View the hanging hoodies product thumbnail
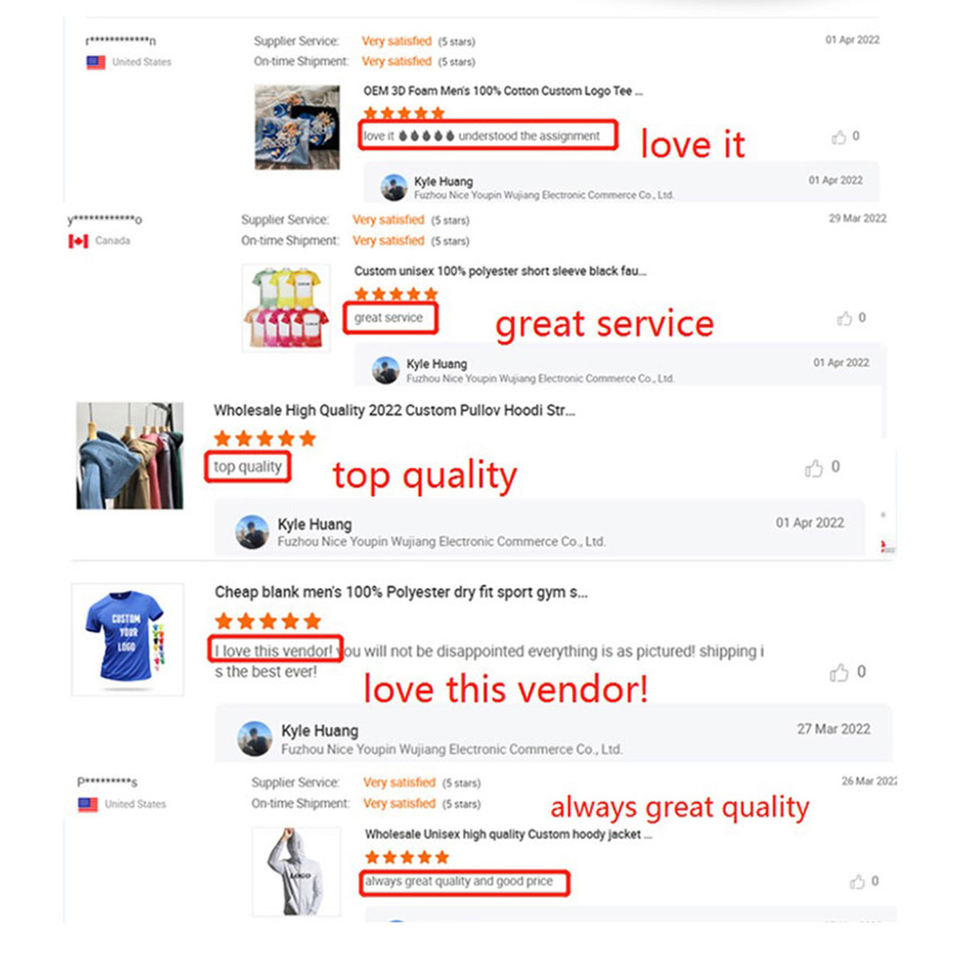 (130, 456)
